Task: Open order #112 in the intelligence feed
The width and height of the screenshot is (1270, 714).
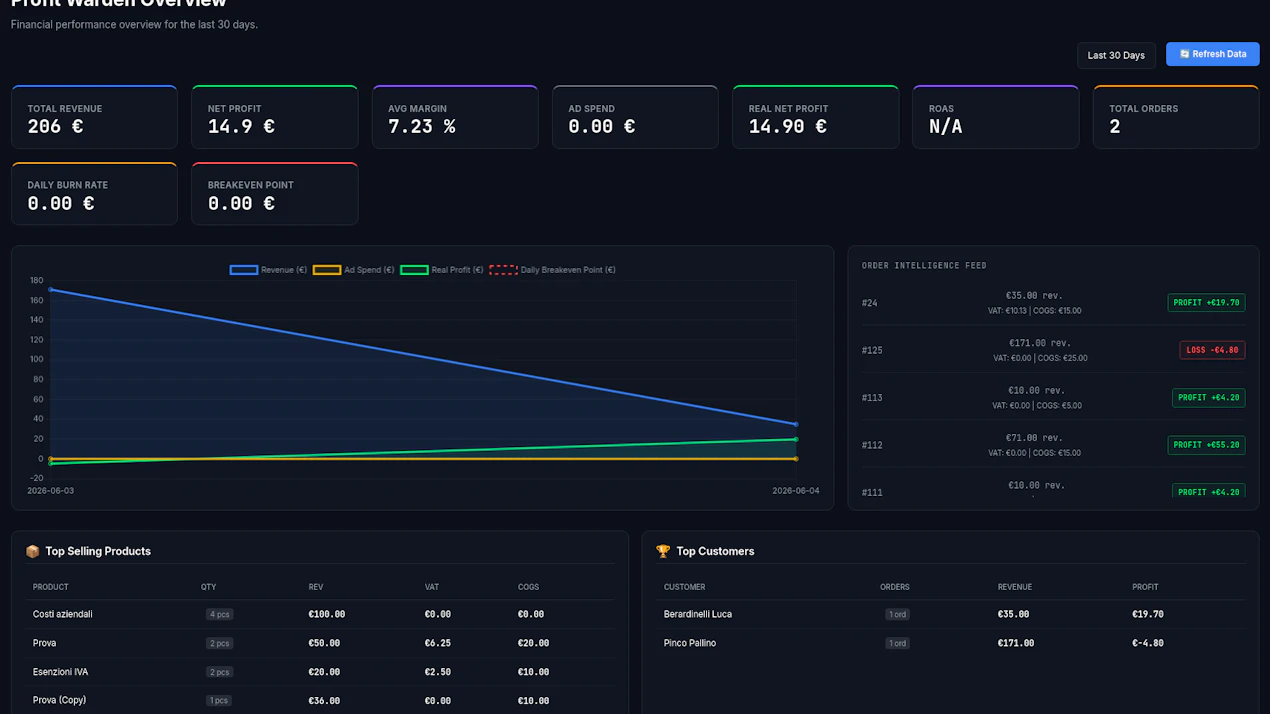Action: pos(1053,445)
